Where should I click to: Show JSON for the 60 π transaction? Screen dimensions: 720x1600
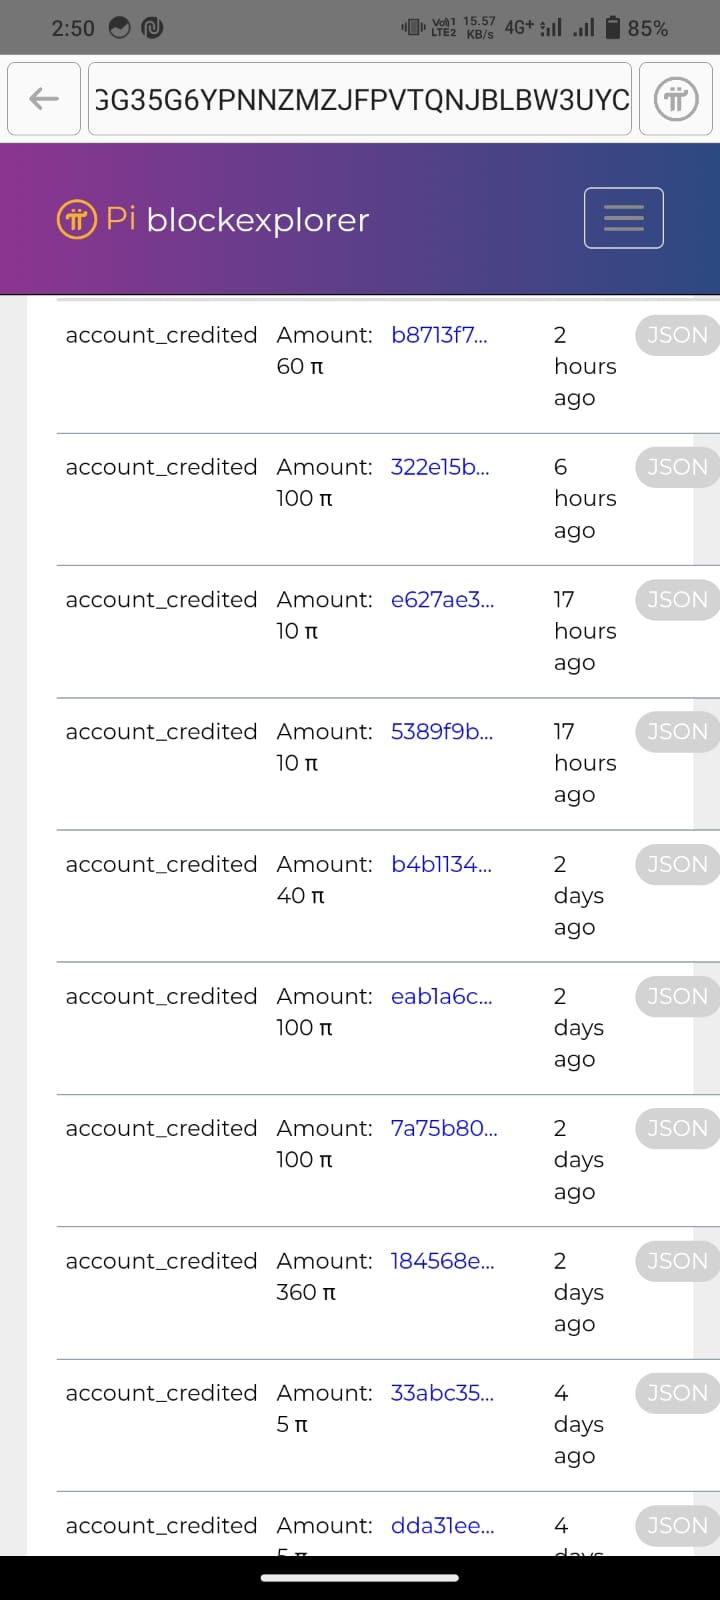[677, 335]
